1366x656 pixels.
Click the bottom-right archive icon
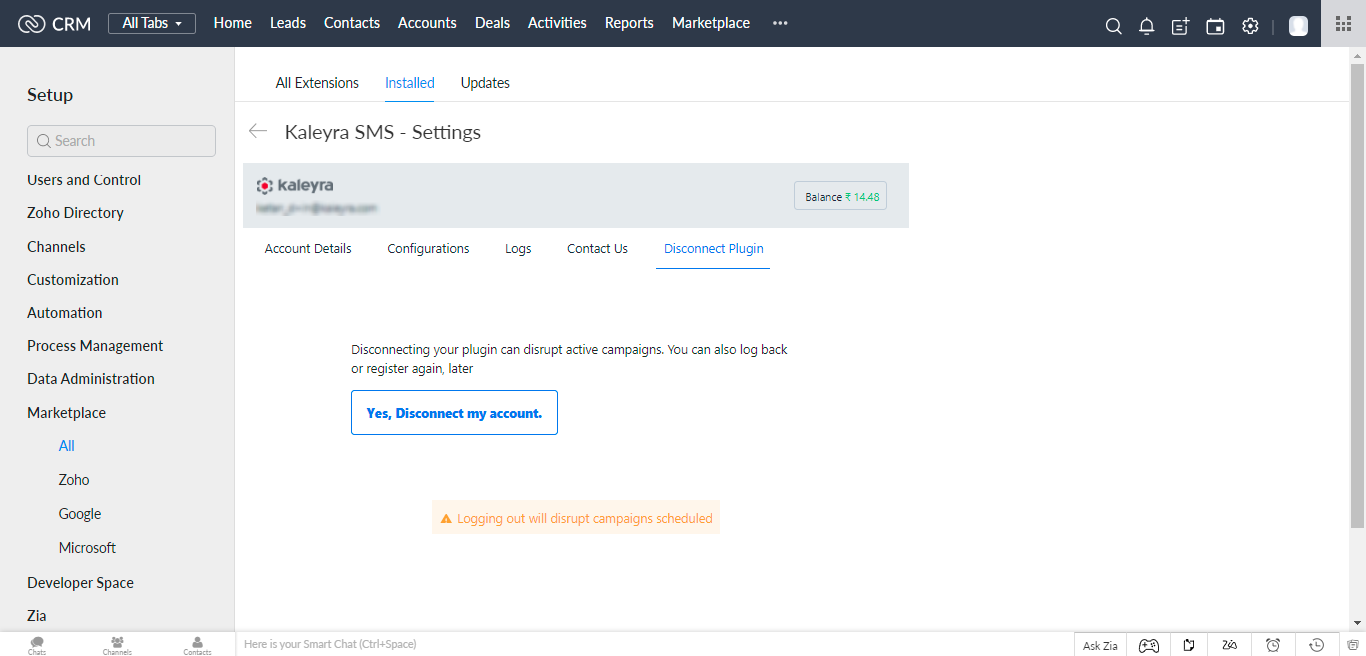pyautogui.click(x=1353, y=644)
